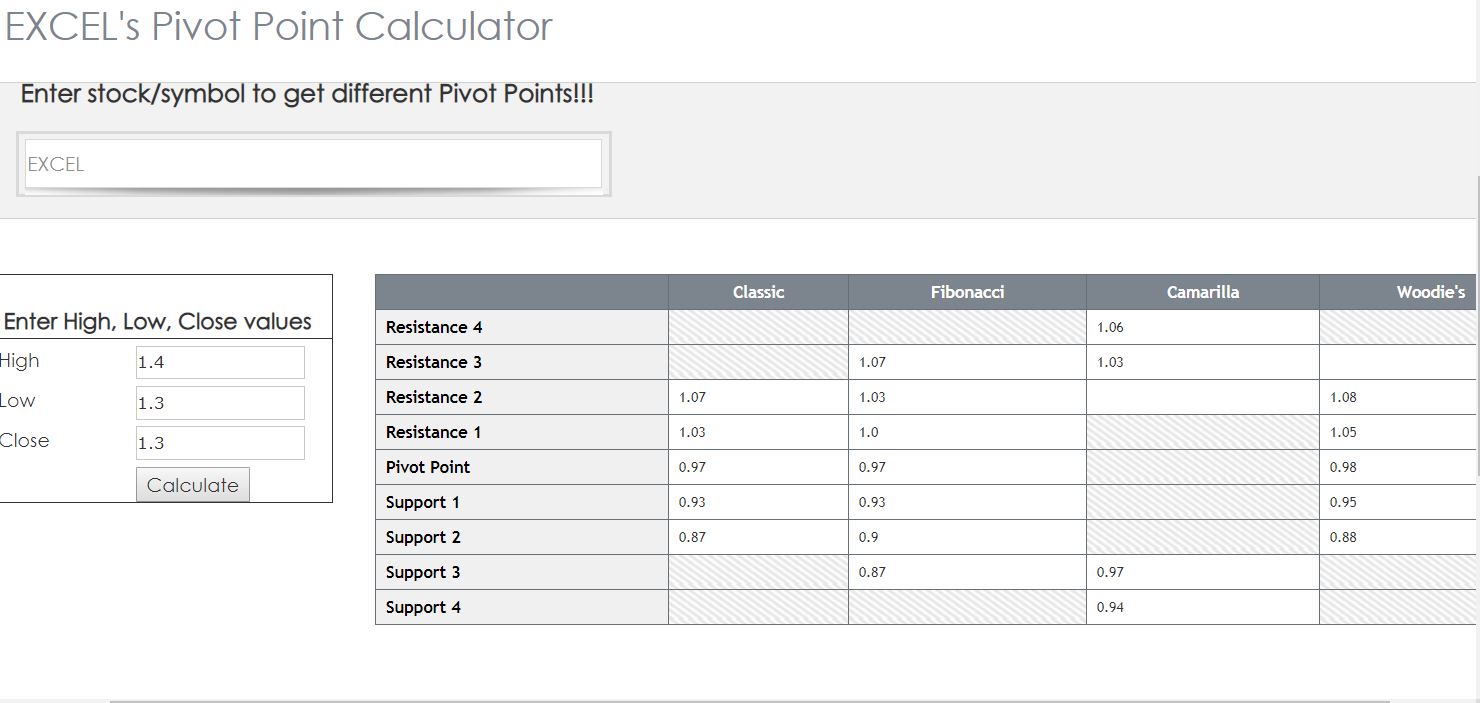Click Classic Support 2 value 0.87
The width and height of the screenshot is (1480, 703).
pos(692,537)
